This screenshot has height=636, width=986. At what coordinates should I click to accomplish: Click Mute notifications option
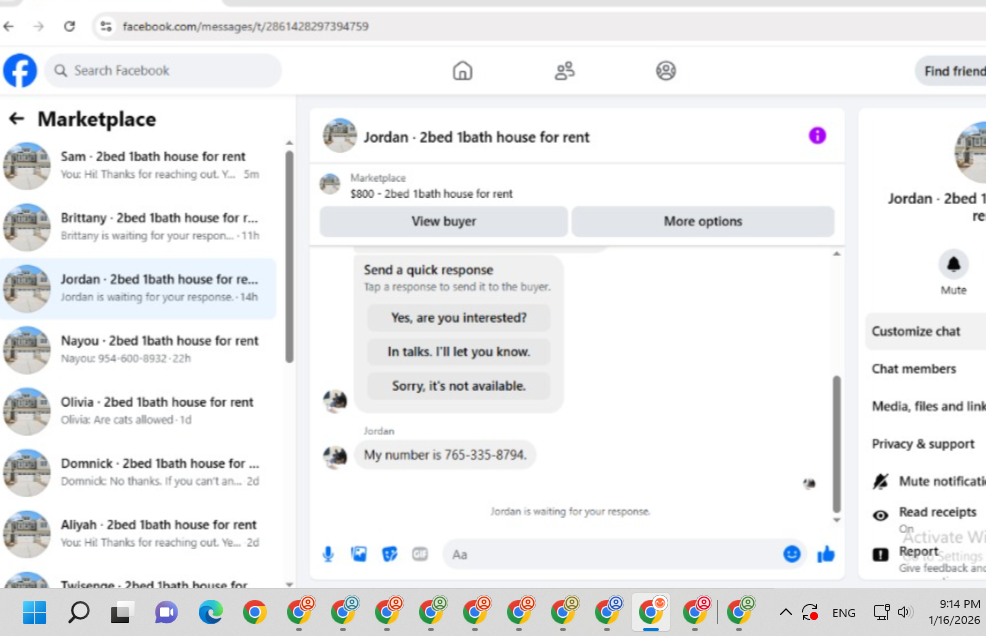click(x=928, y=481)
